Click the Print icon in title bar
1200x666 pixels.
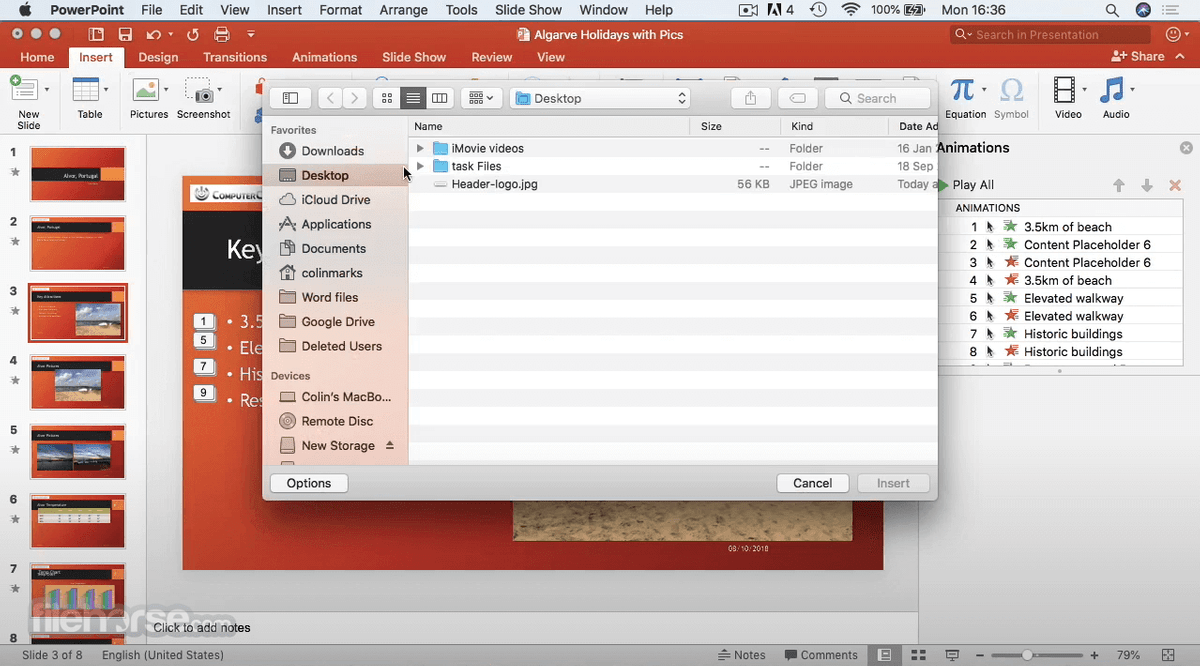tap(220, 34)
